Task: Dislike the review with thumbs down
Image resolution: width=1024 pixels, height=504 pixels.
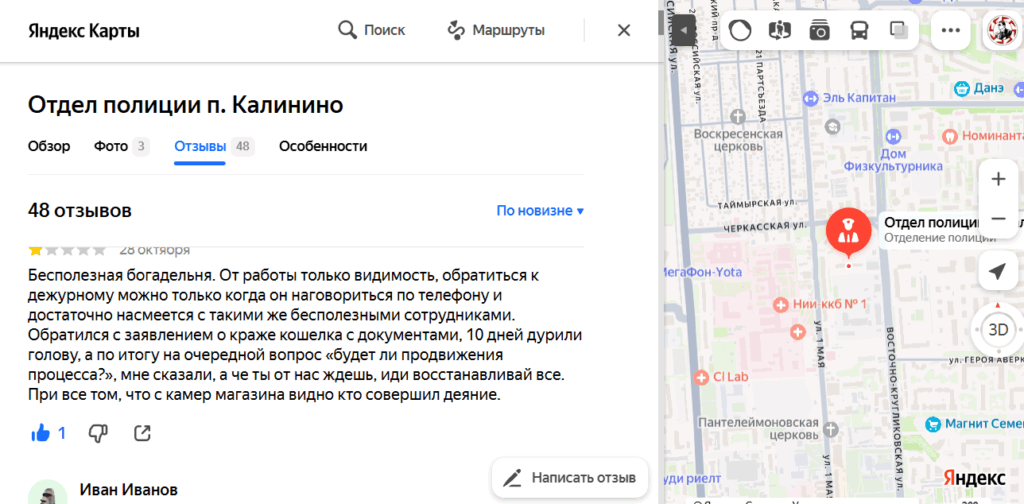Action: coord(98,433)
